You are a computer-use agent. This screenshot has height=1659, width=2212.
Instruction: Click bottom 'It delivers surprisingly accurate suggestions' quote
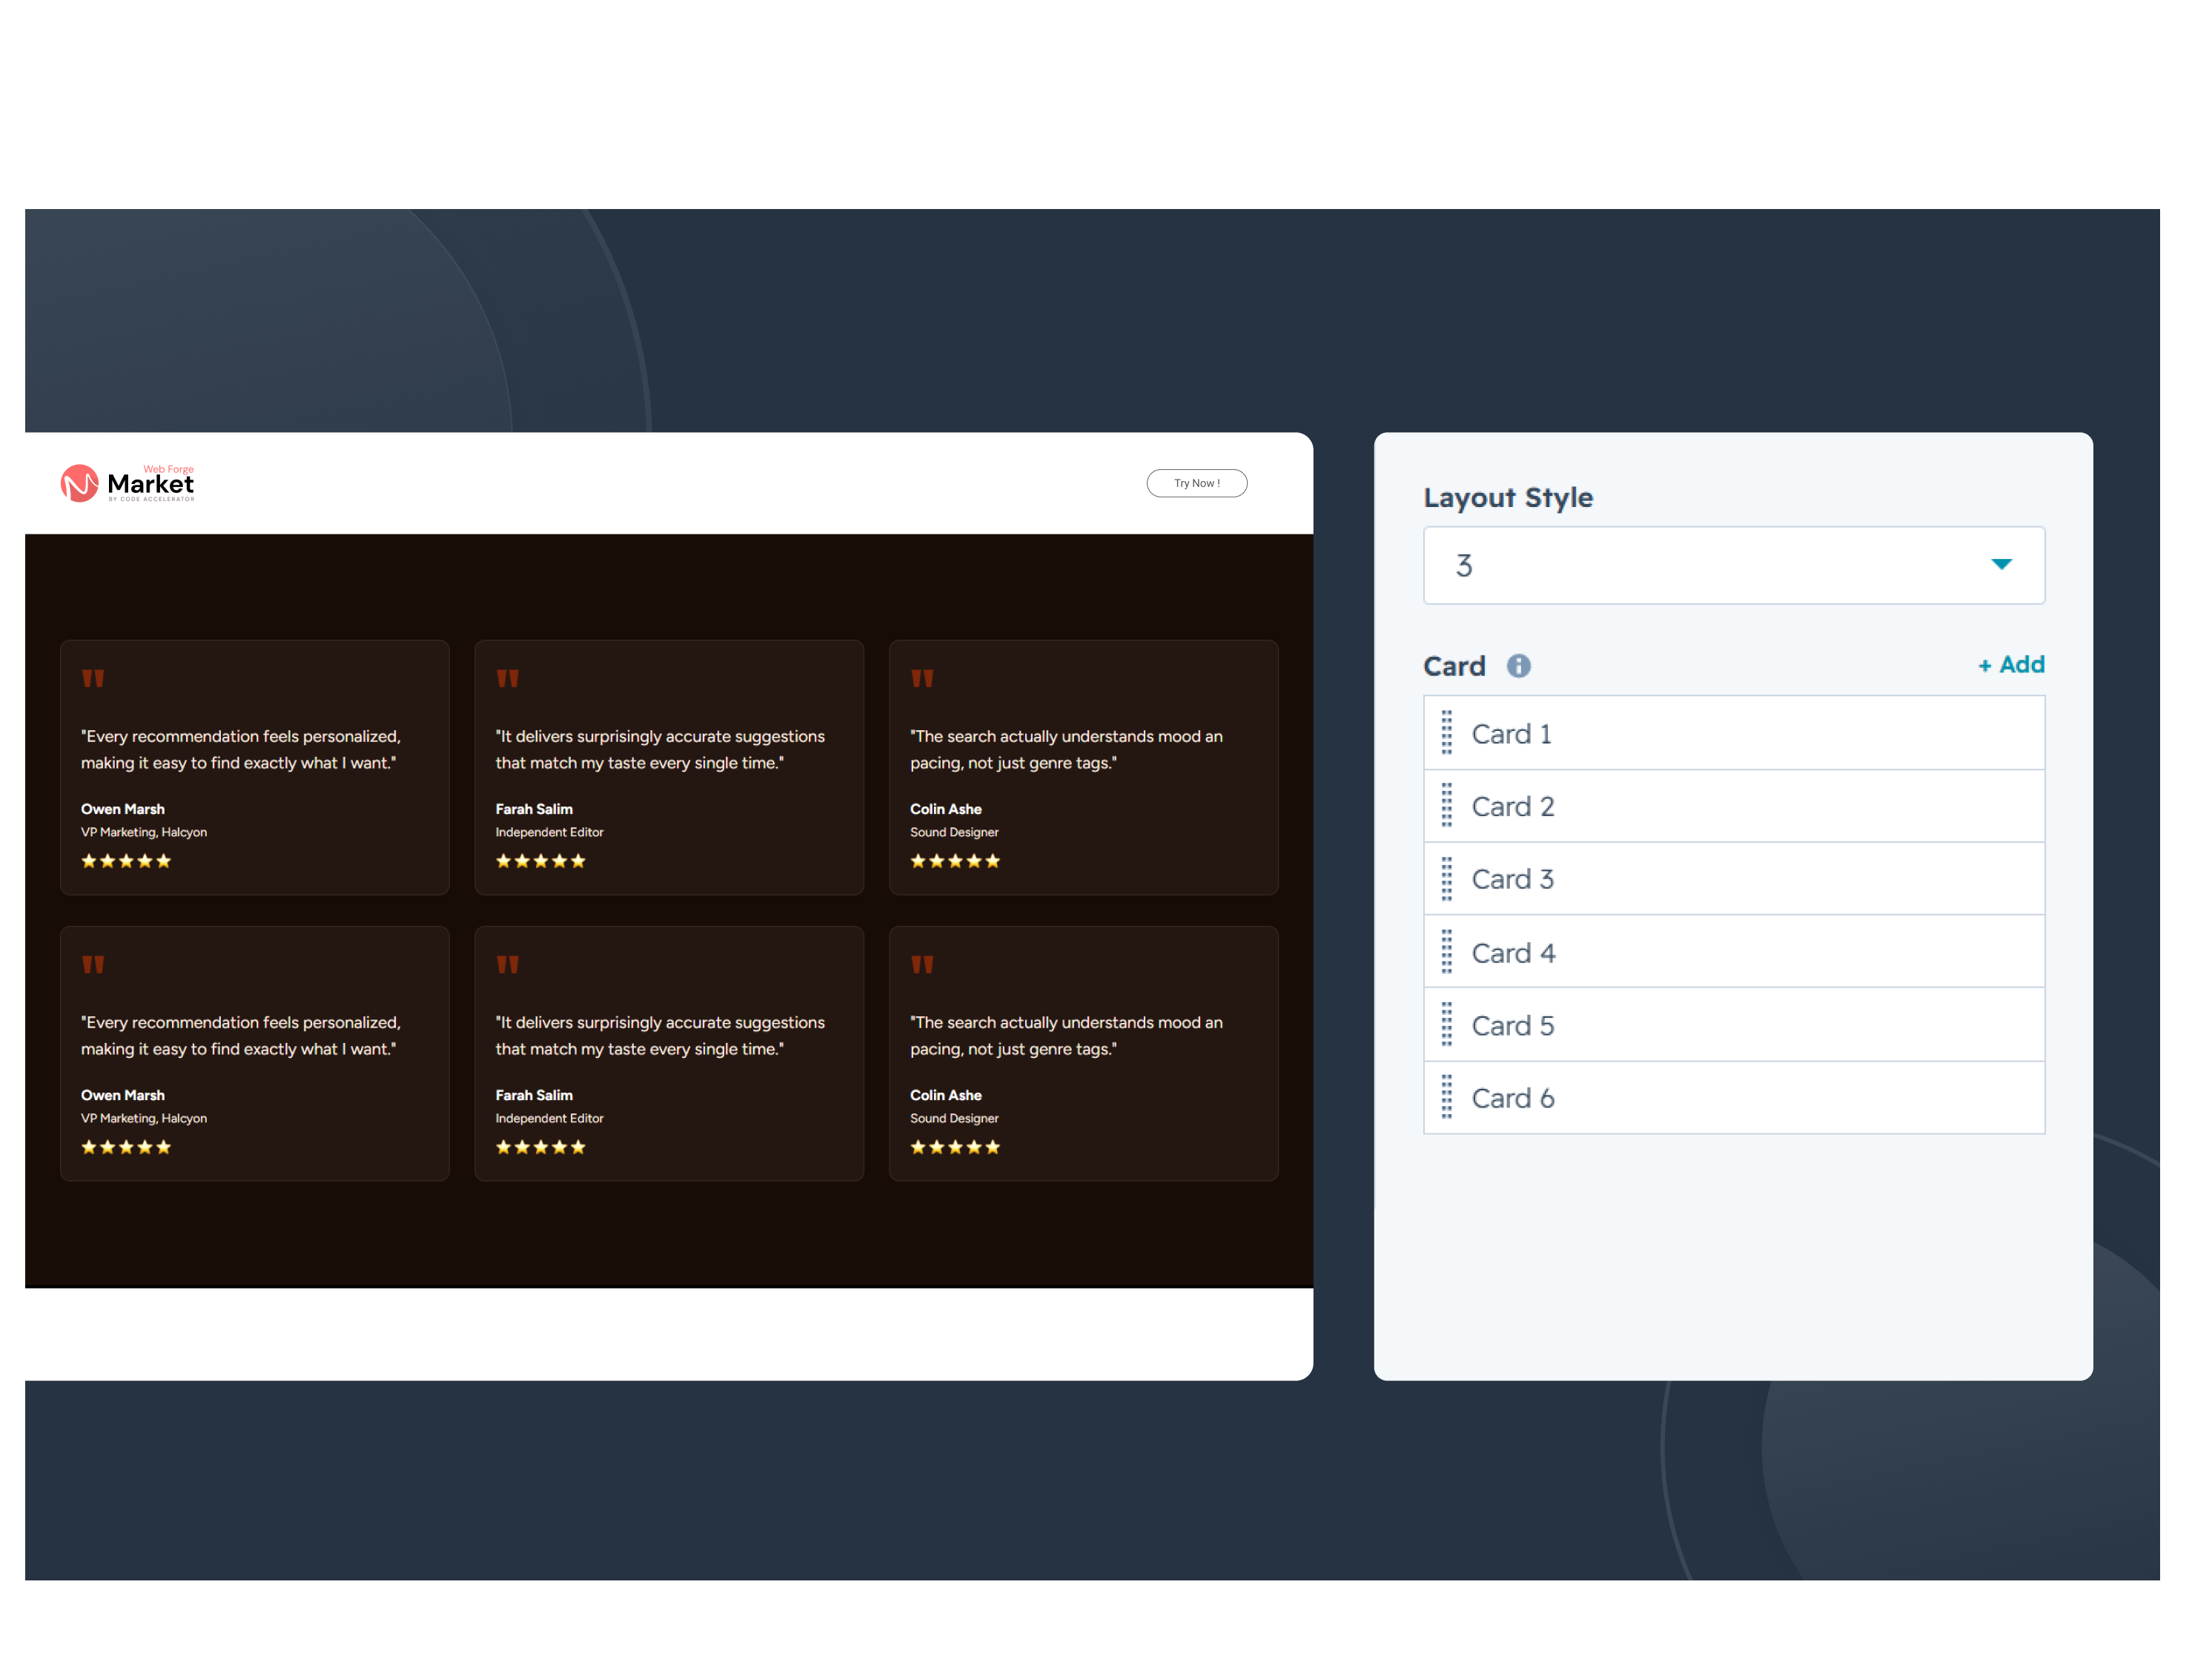coord(660,1035)
